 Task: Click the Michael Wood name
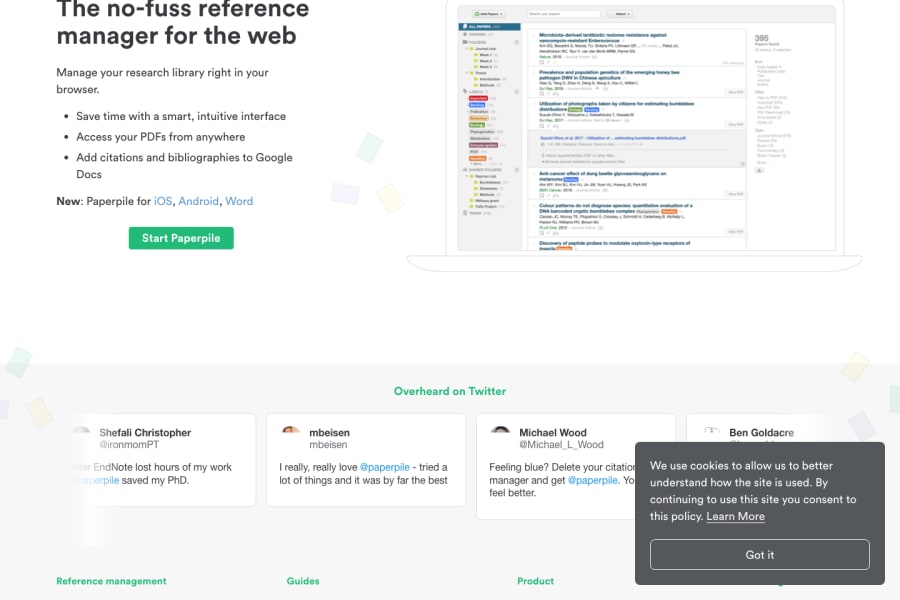coord(553,432)
